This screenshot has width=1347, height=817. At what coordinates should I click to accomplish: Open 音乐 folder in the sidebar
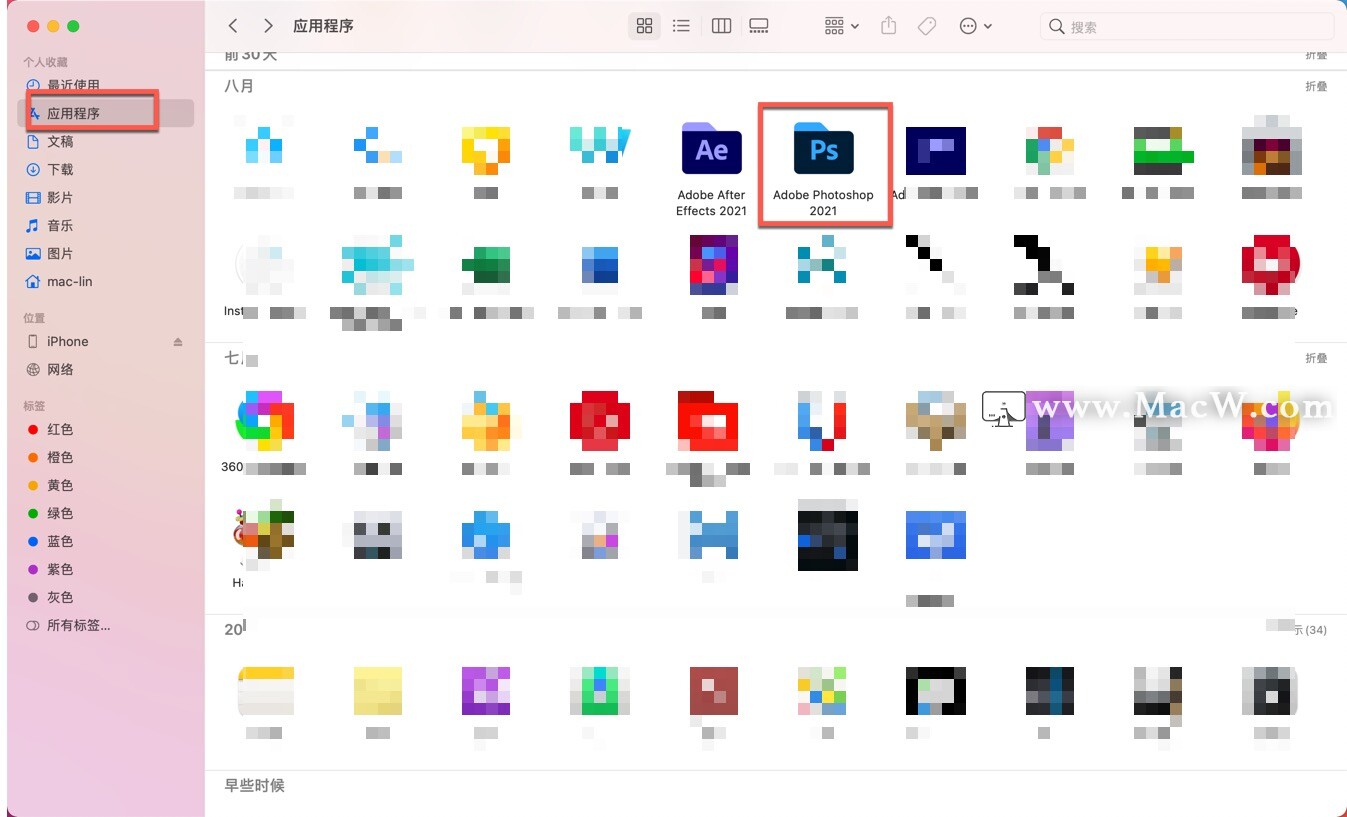60,226
